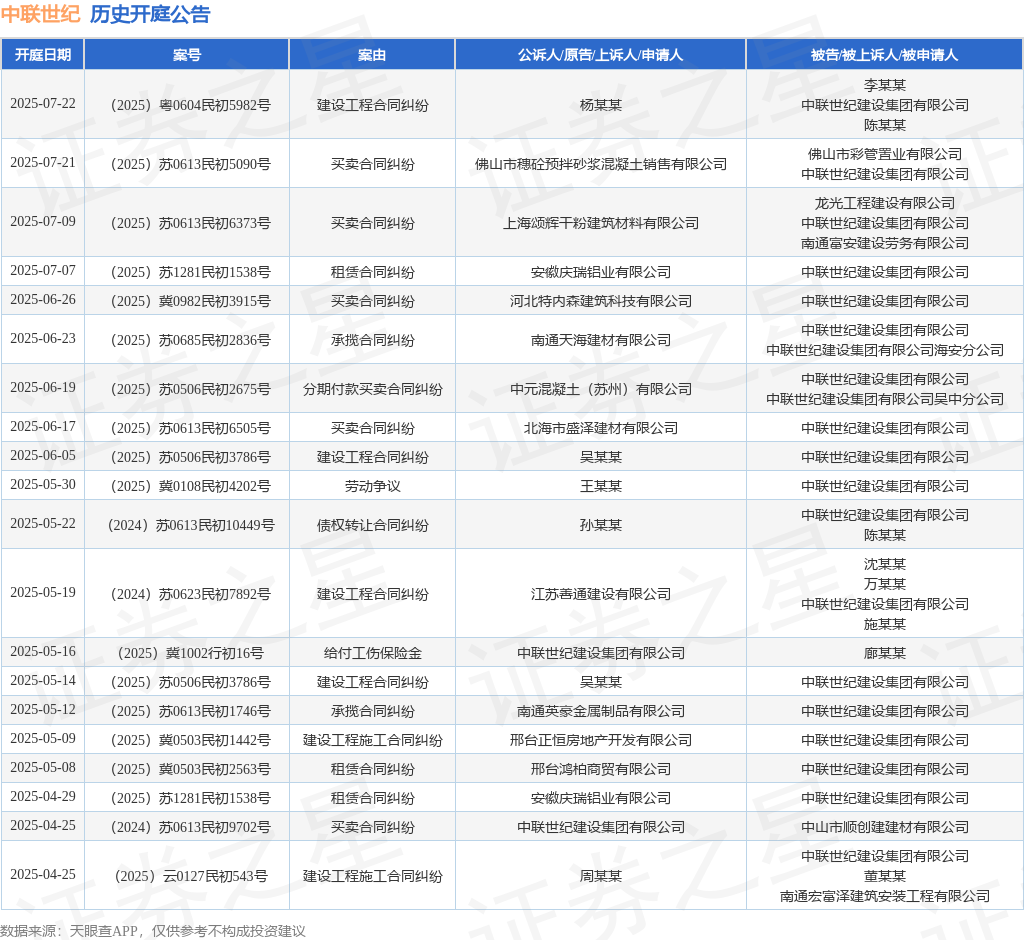Click defendant 李某某
Screen dimensions: 1024x940
(885, 86)
